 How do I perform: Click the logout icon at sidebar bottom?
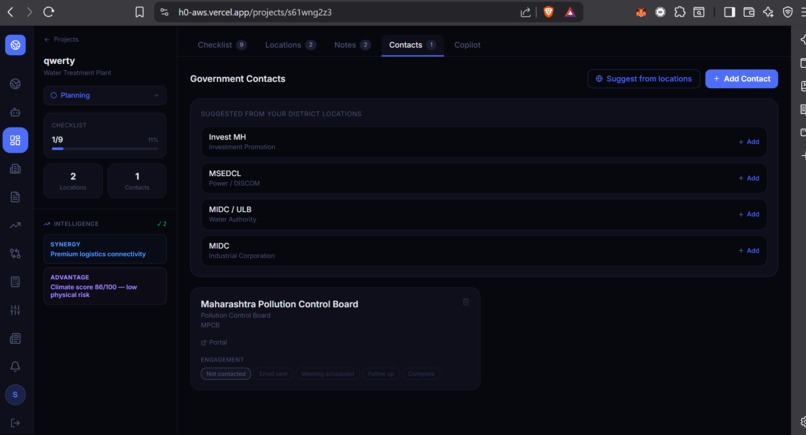click(x=15, y=423)
